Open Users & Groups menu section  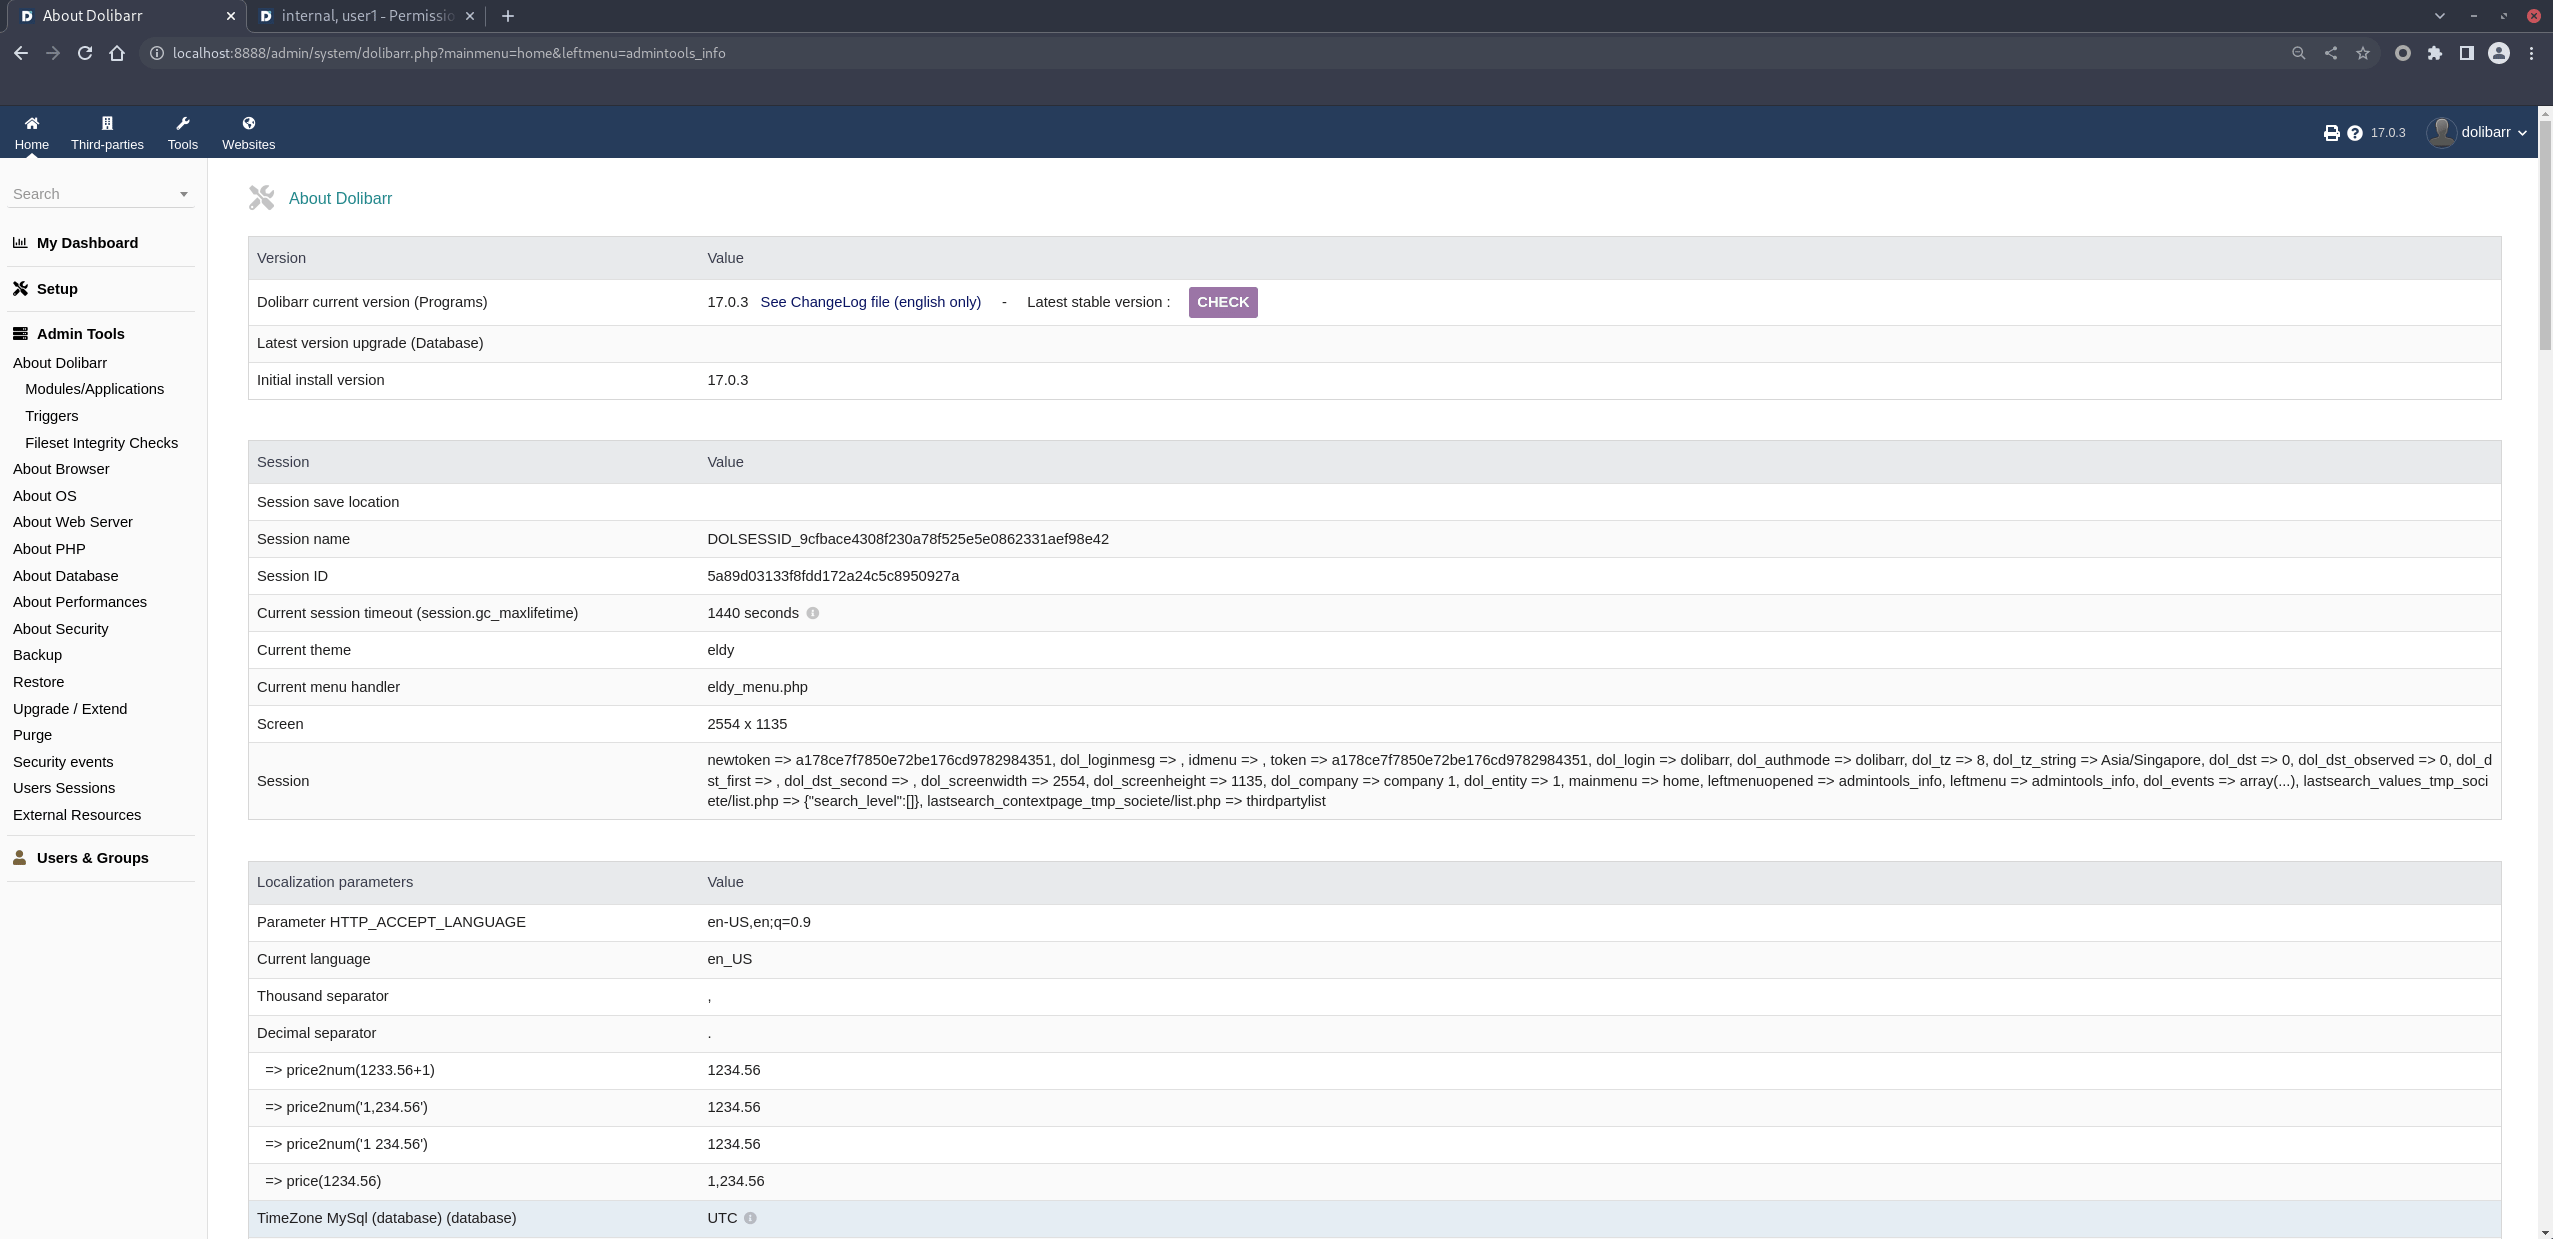click(x=92, y=858)
